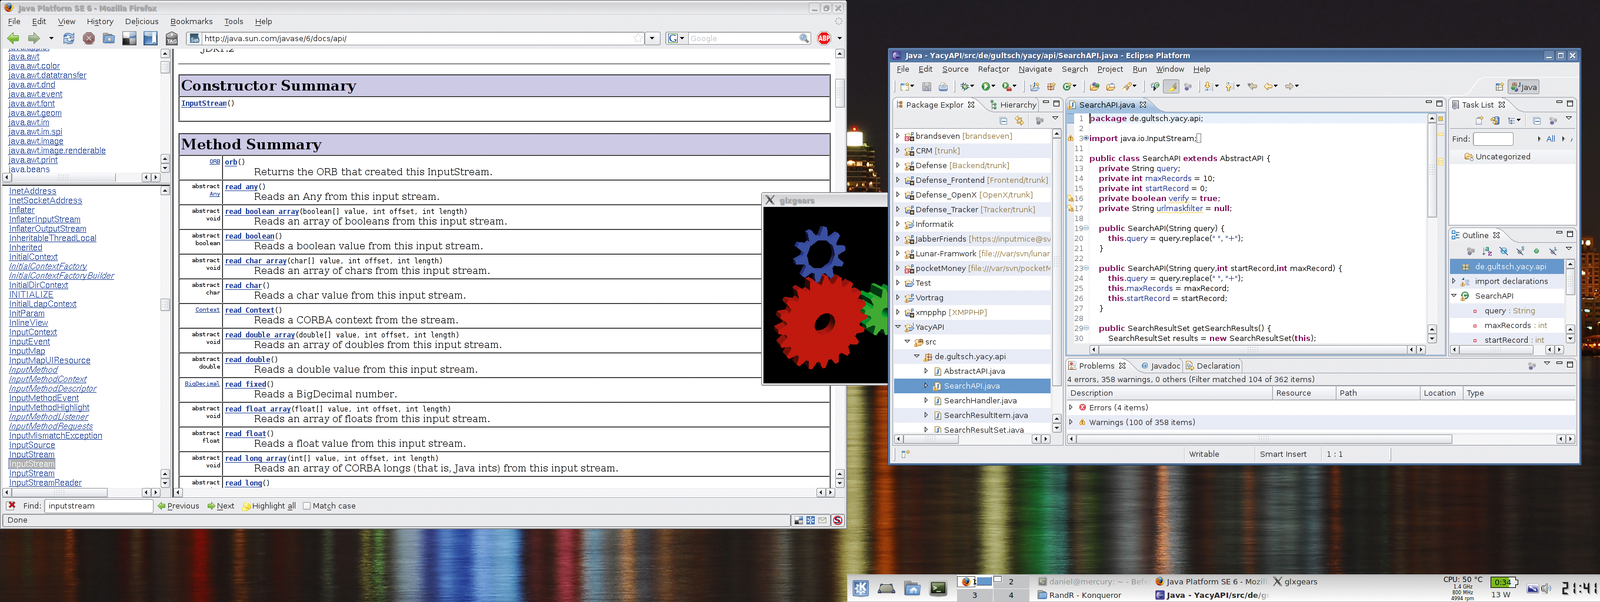The height and width of the screenshot is (602, 1600).
Task: Click the New Task icon in Task List
Action: [x=1479, y=120]
